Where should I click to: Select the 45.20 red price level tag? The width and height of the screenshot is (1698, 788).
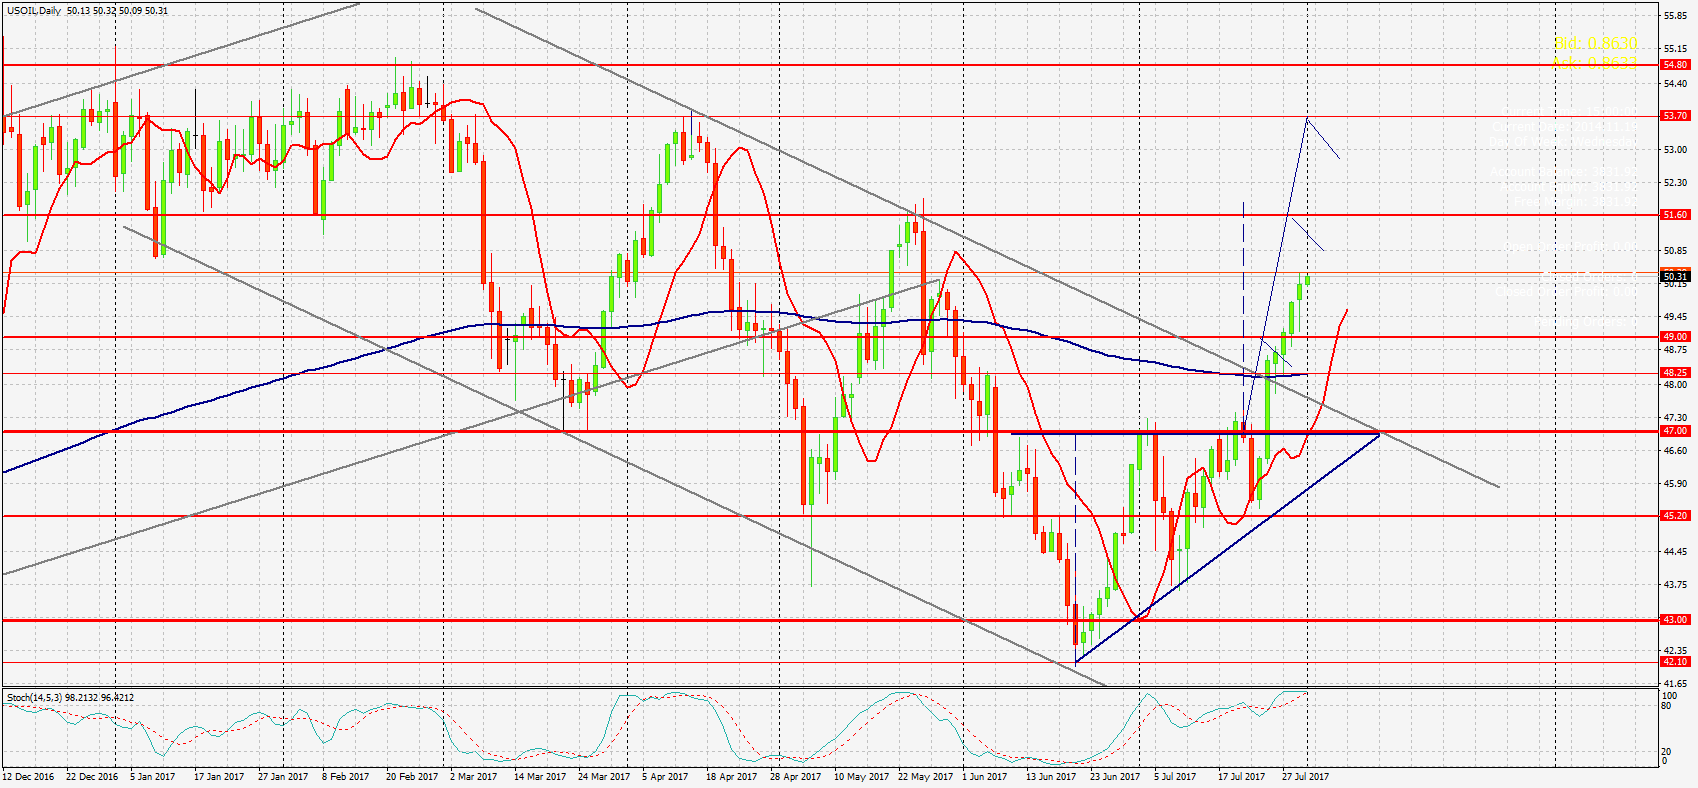click(1675, 516)
